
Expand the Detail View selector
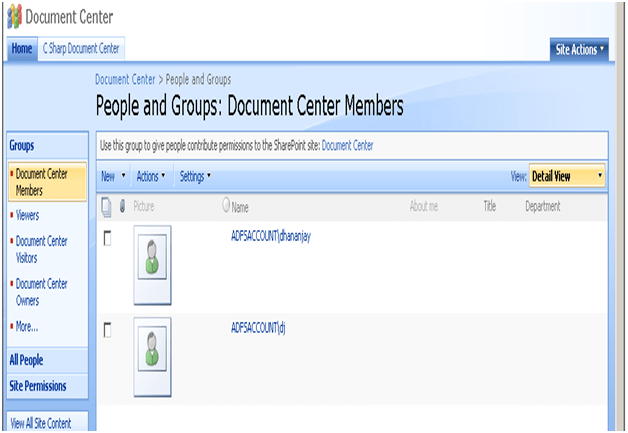tap(567, 176)
